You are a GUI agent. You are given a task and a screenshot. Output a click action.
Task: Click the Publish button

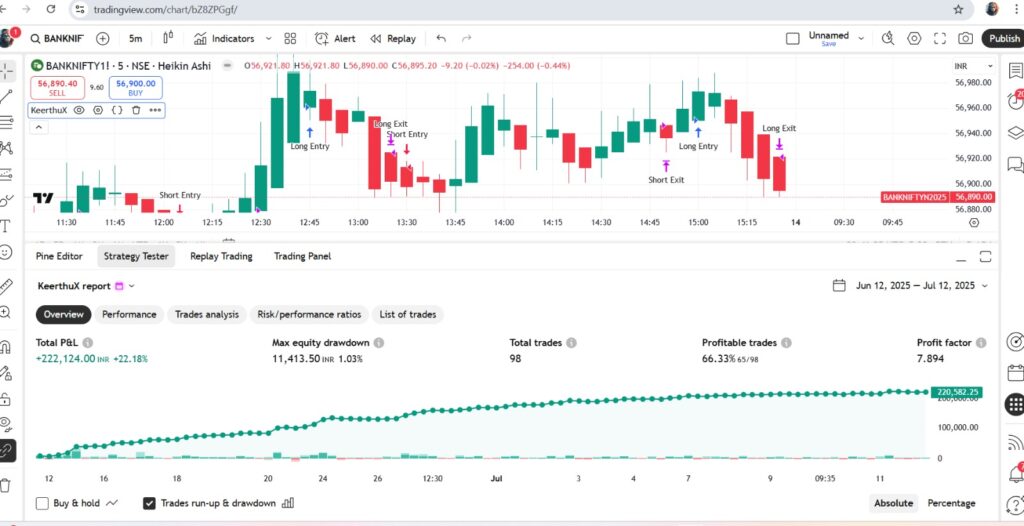(1003, 39)
